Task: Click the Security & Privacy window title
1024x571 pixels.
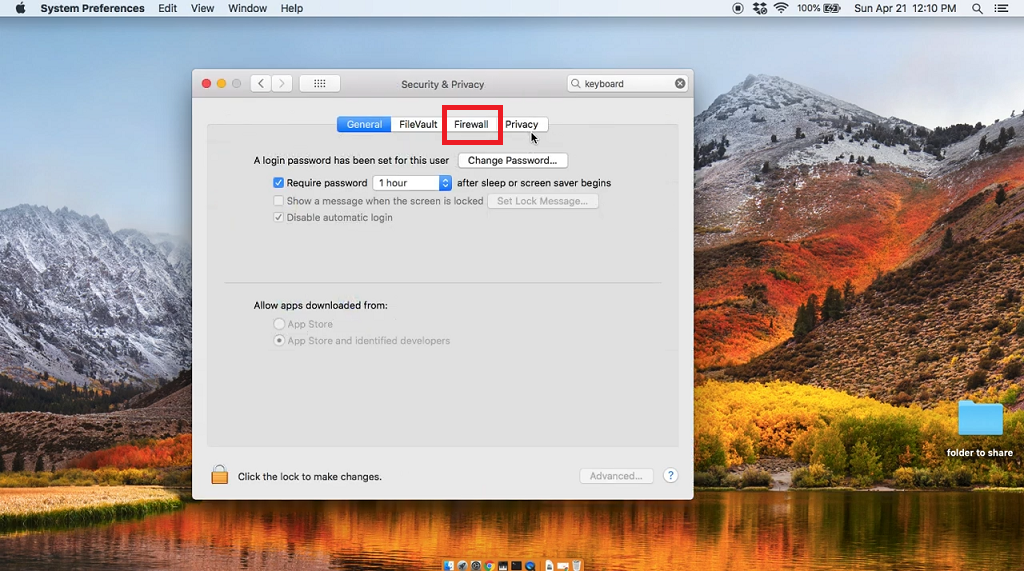Action: pyautogui.click(x=442, y=84)
